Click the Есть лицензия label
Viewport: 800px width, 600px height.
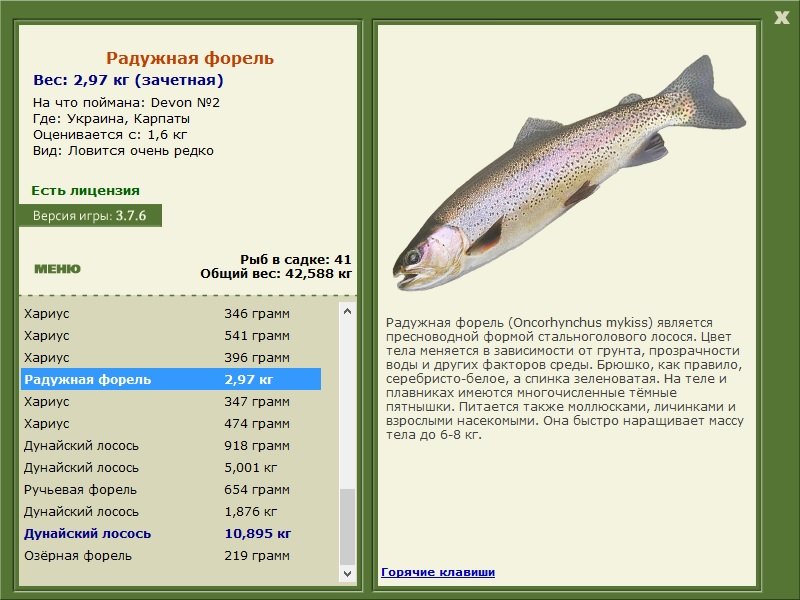[85, 190]
